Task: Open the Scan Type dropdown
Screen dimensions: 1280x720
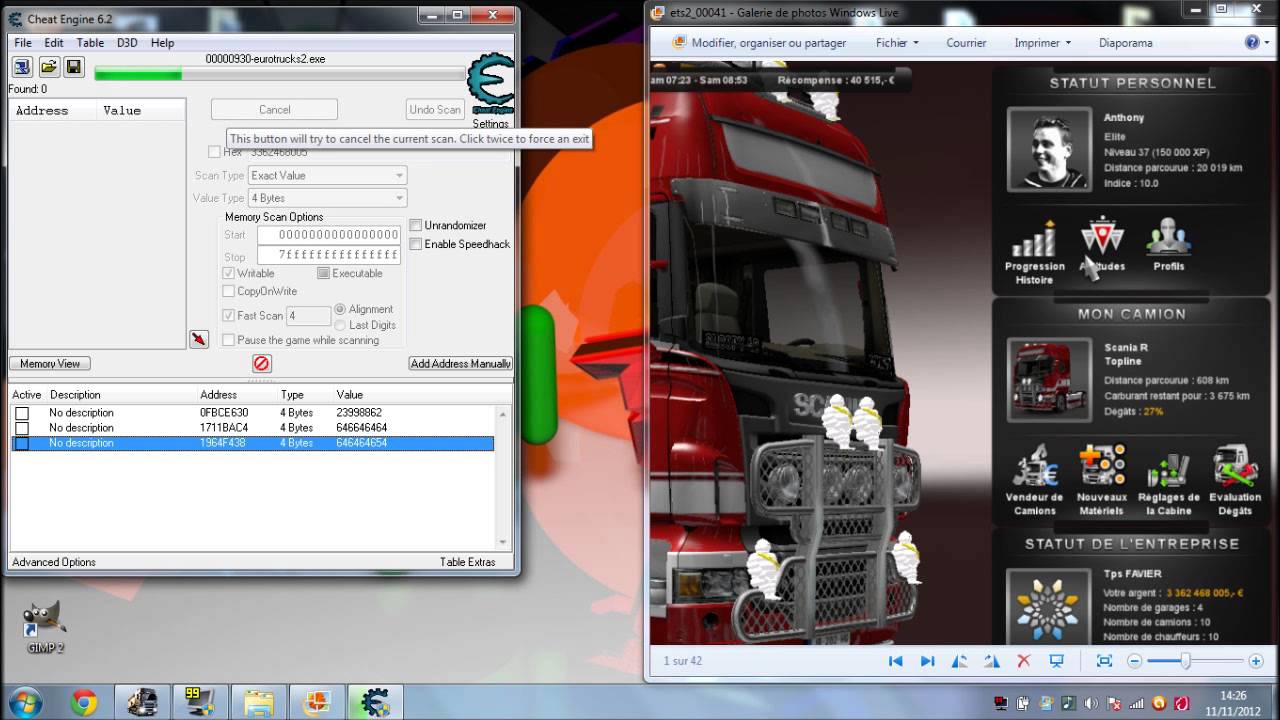Action: point(327,176)
